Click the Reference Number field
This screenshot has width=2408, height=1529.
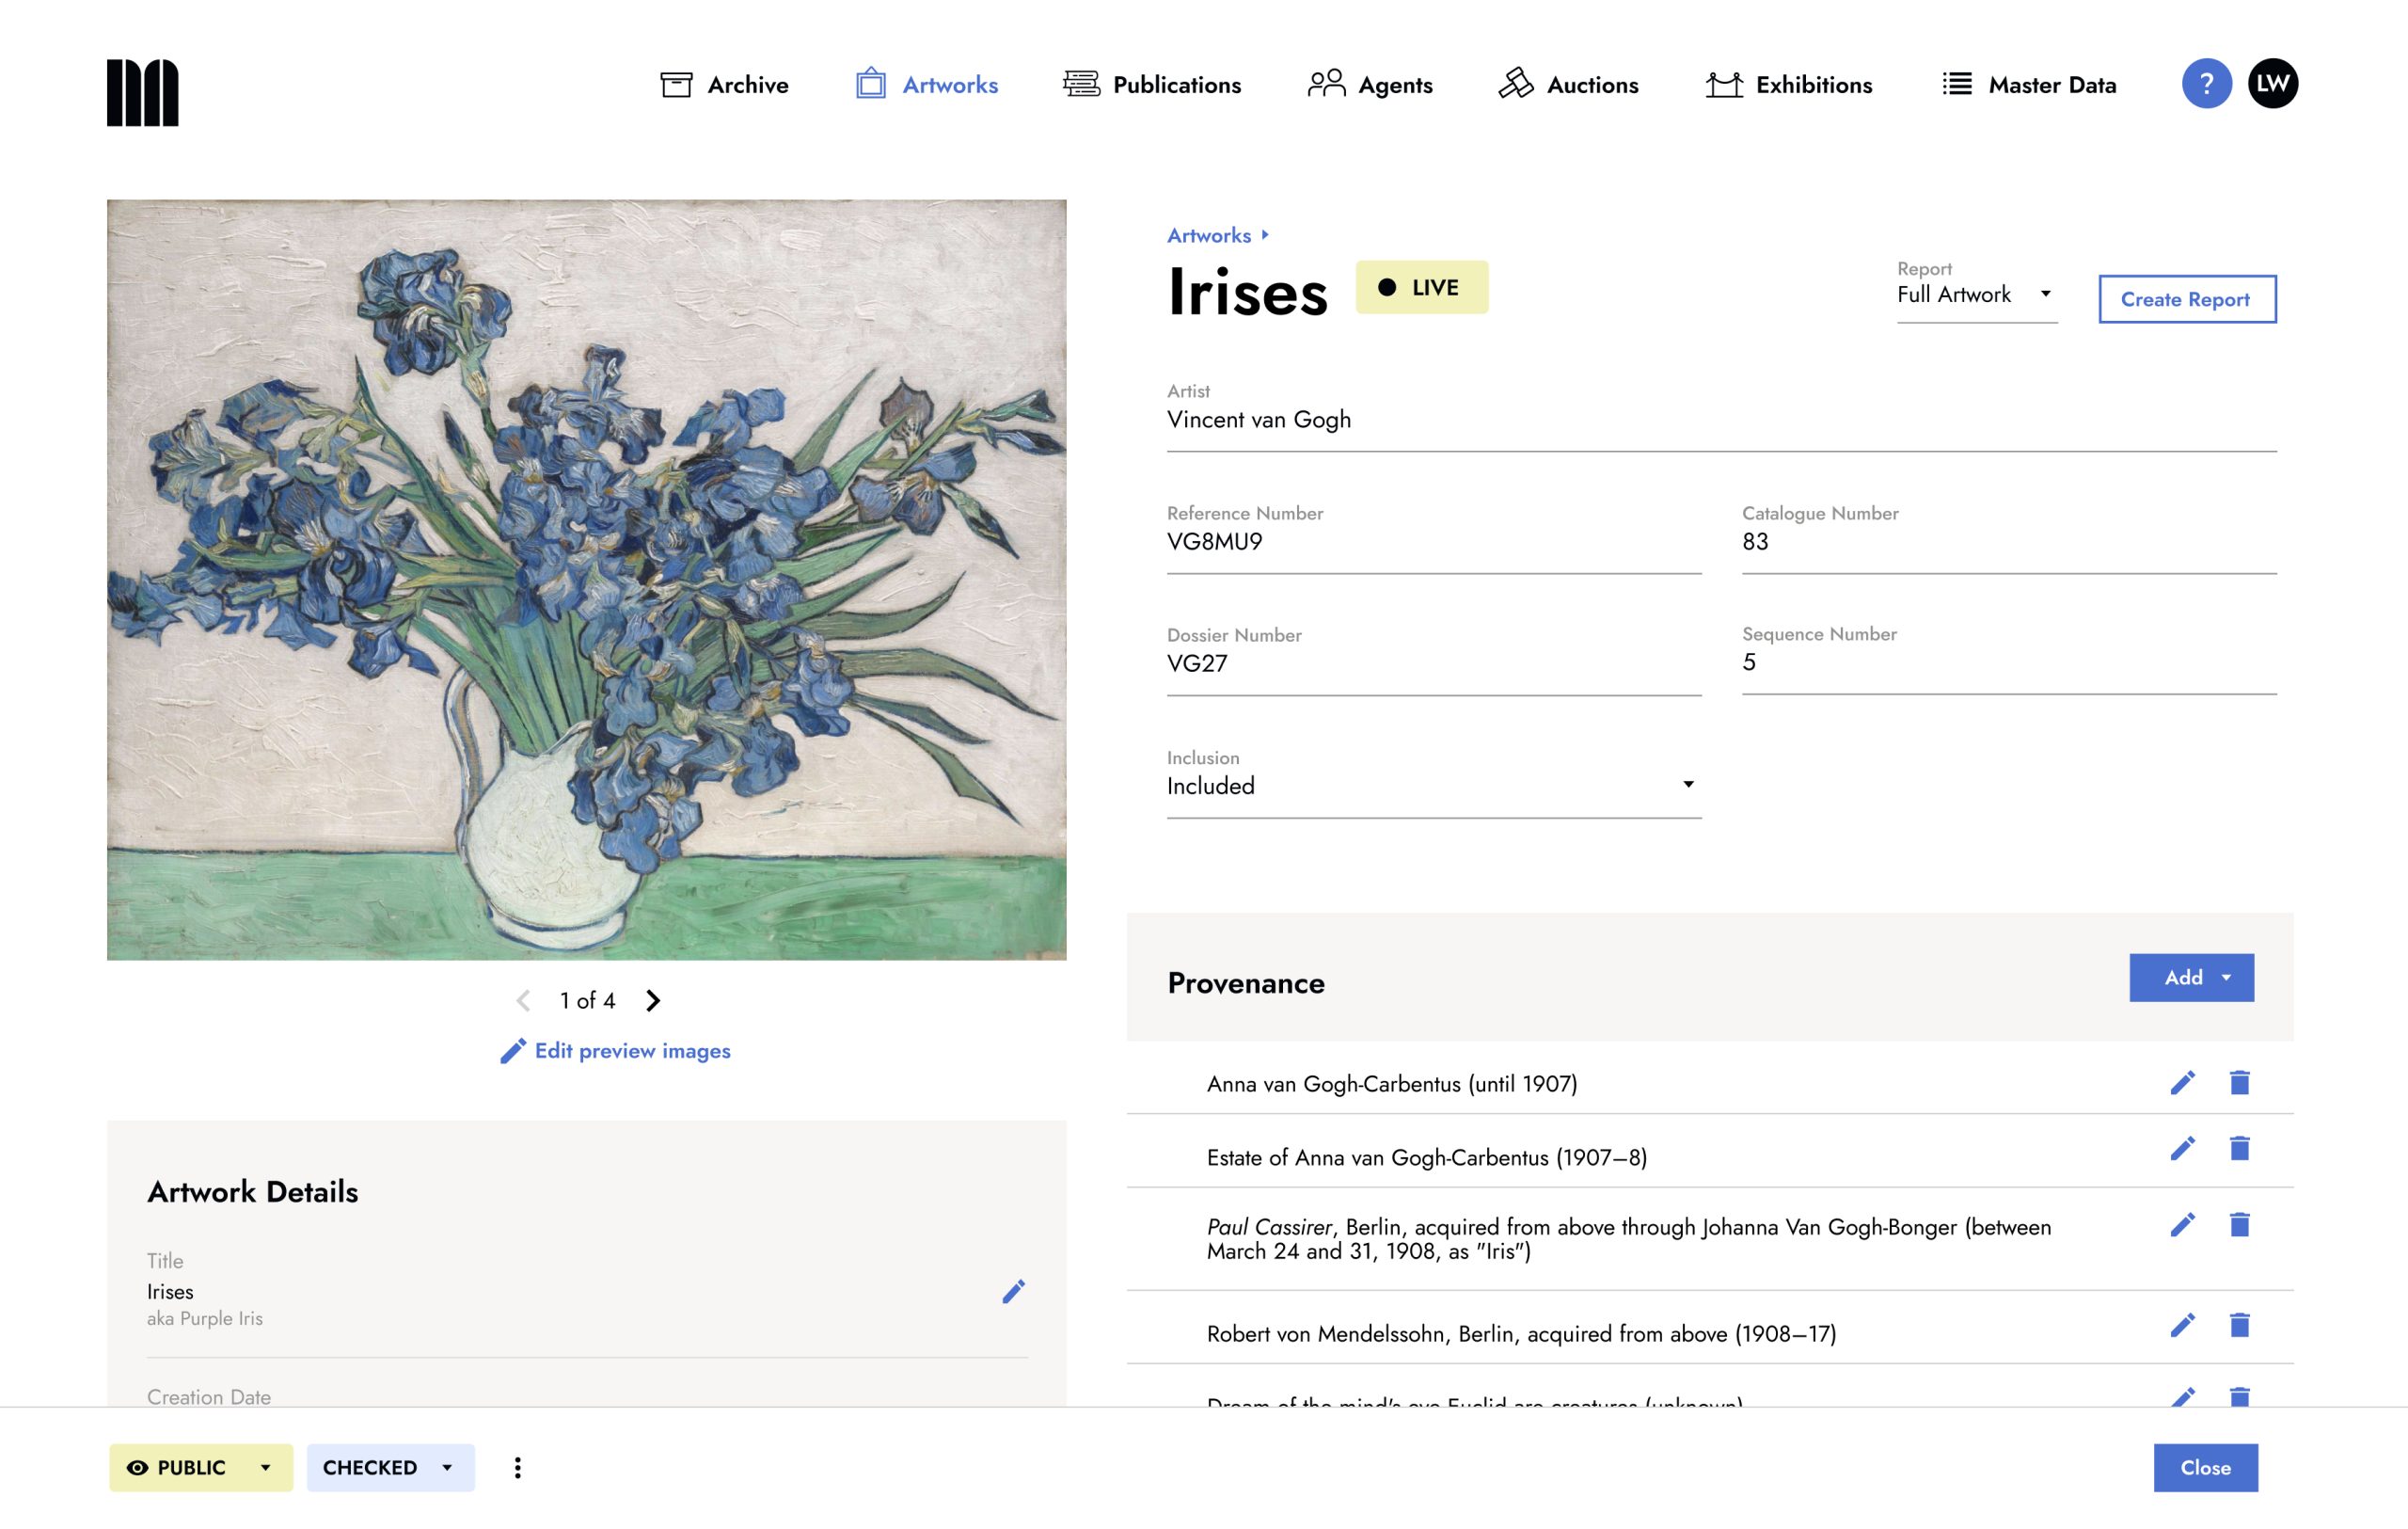tap(1434, 540)
